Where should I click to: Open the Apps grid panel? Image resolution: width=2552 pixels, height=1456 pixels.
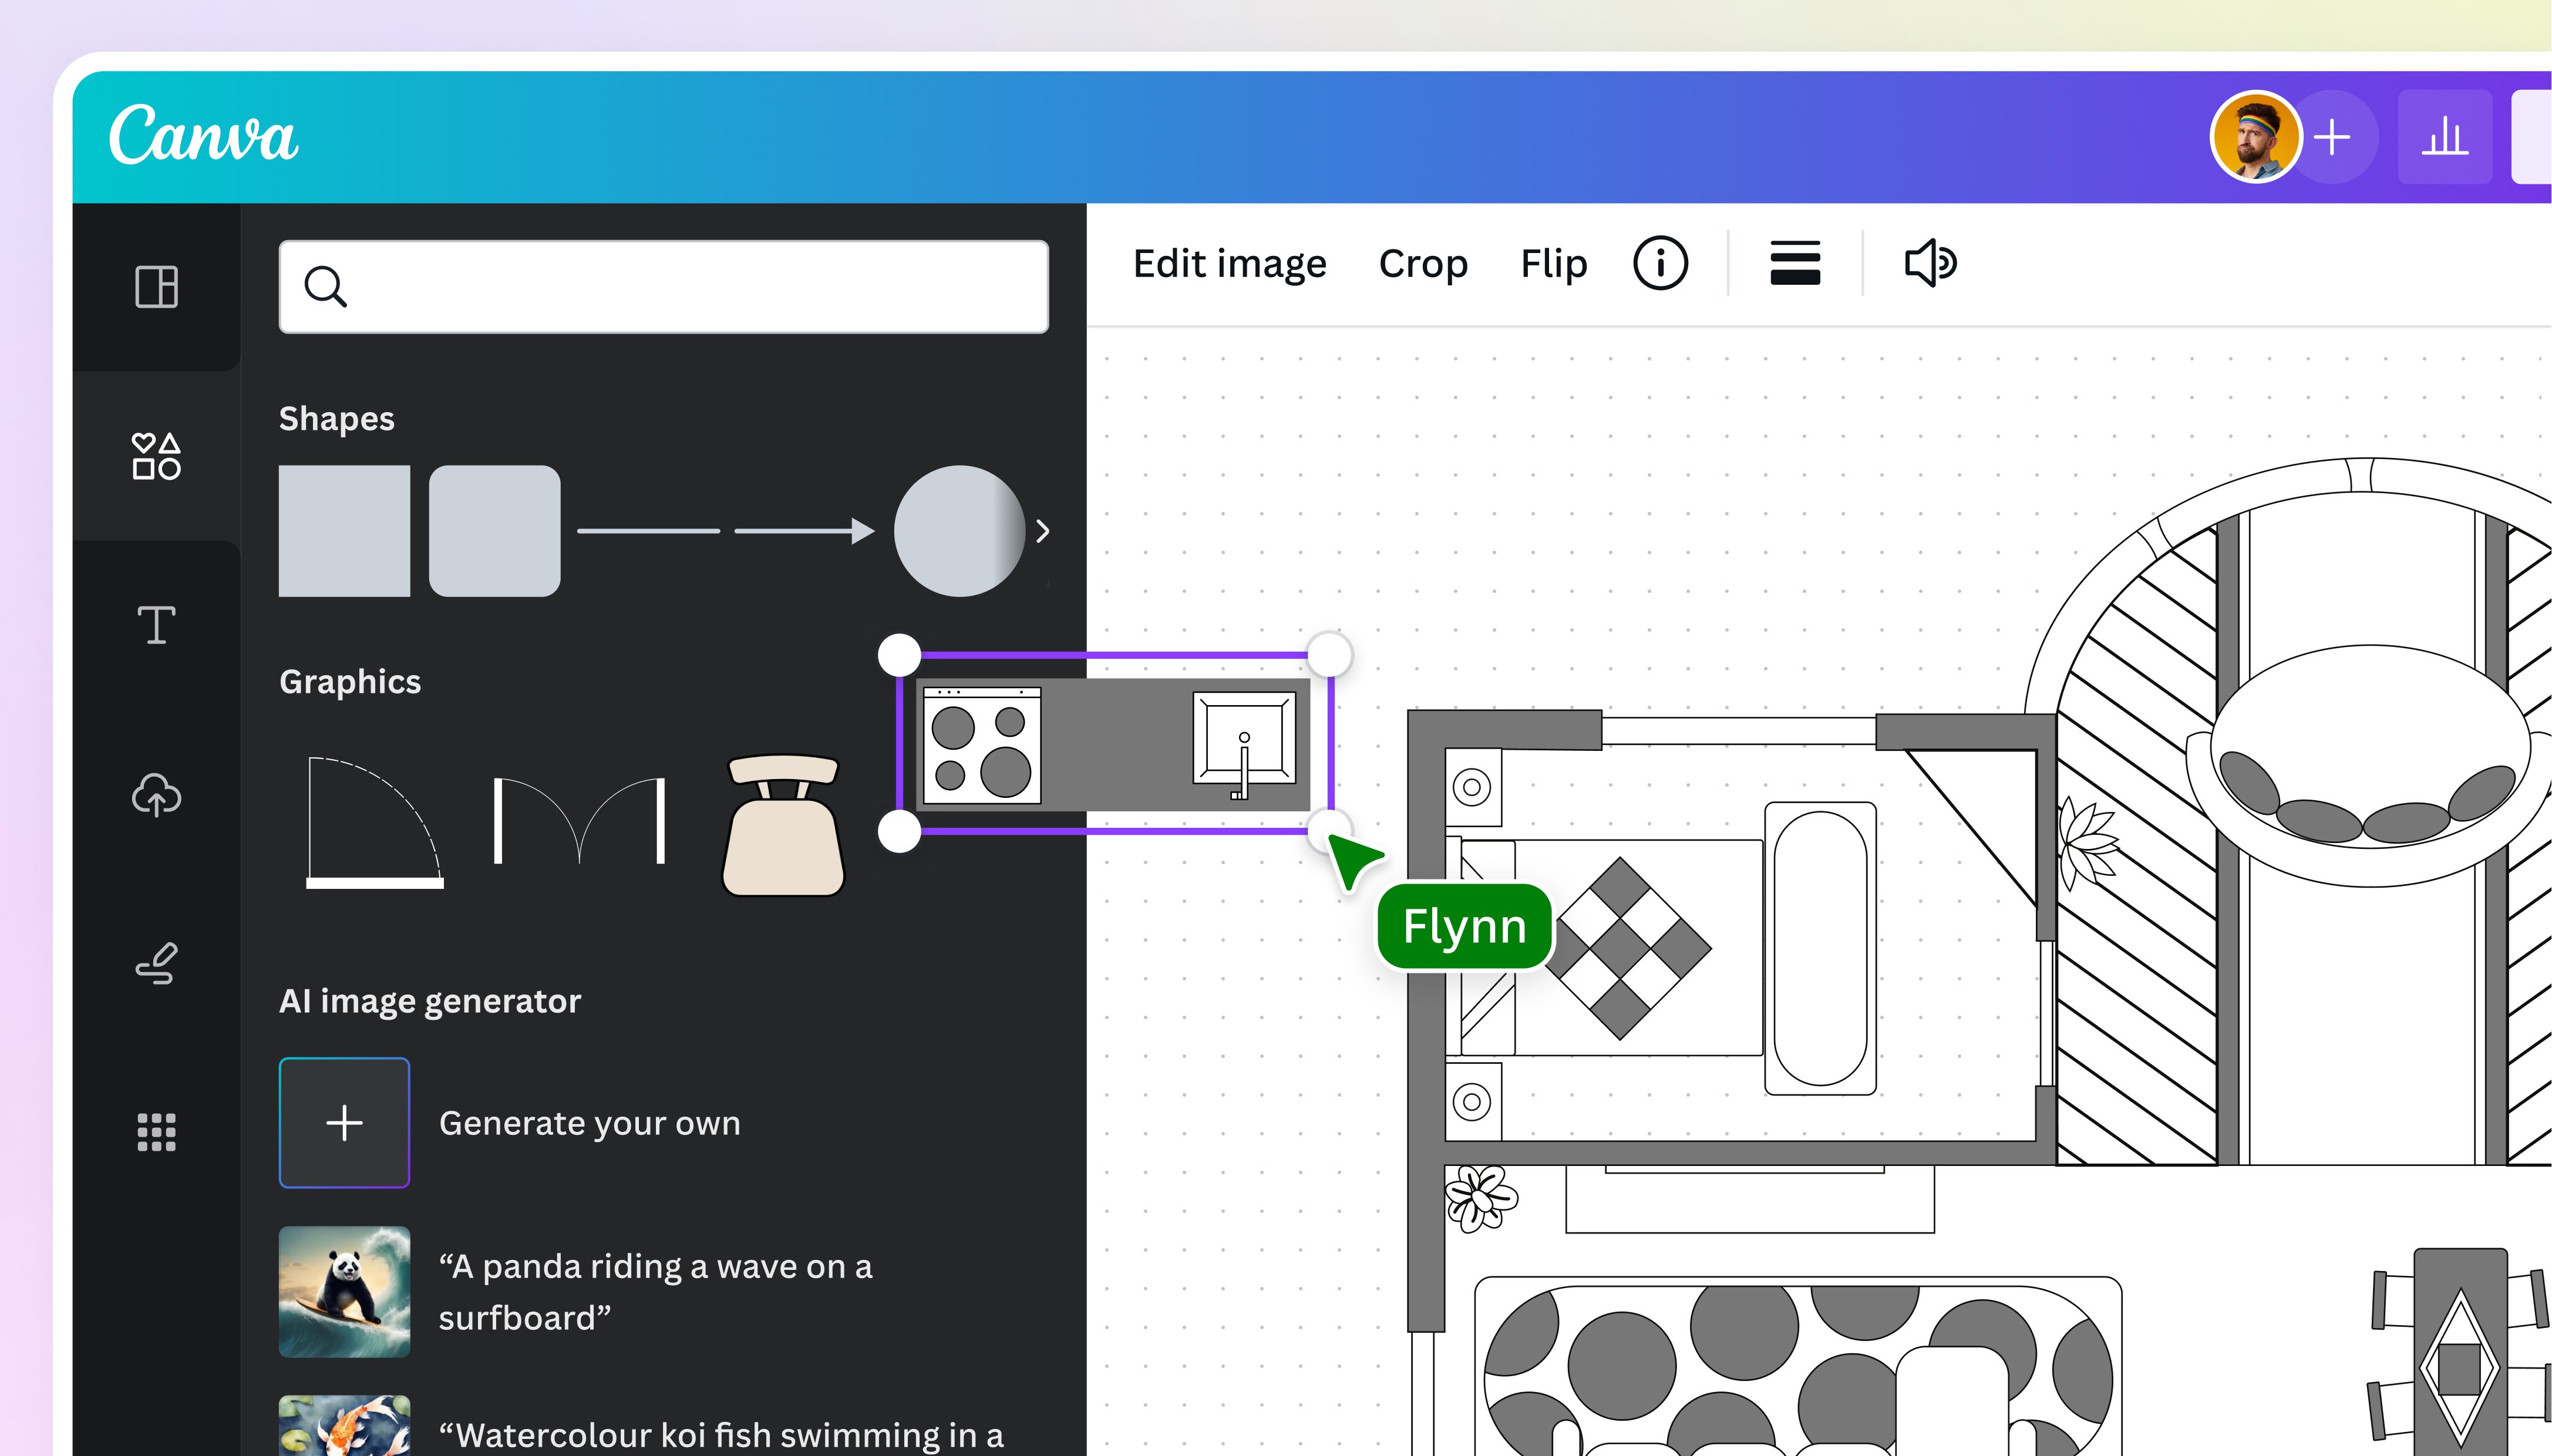click(156, 1131)
